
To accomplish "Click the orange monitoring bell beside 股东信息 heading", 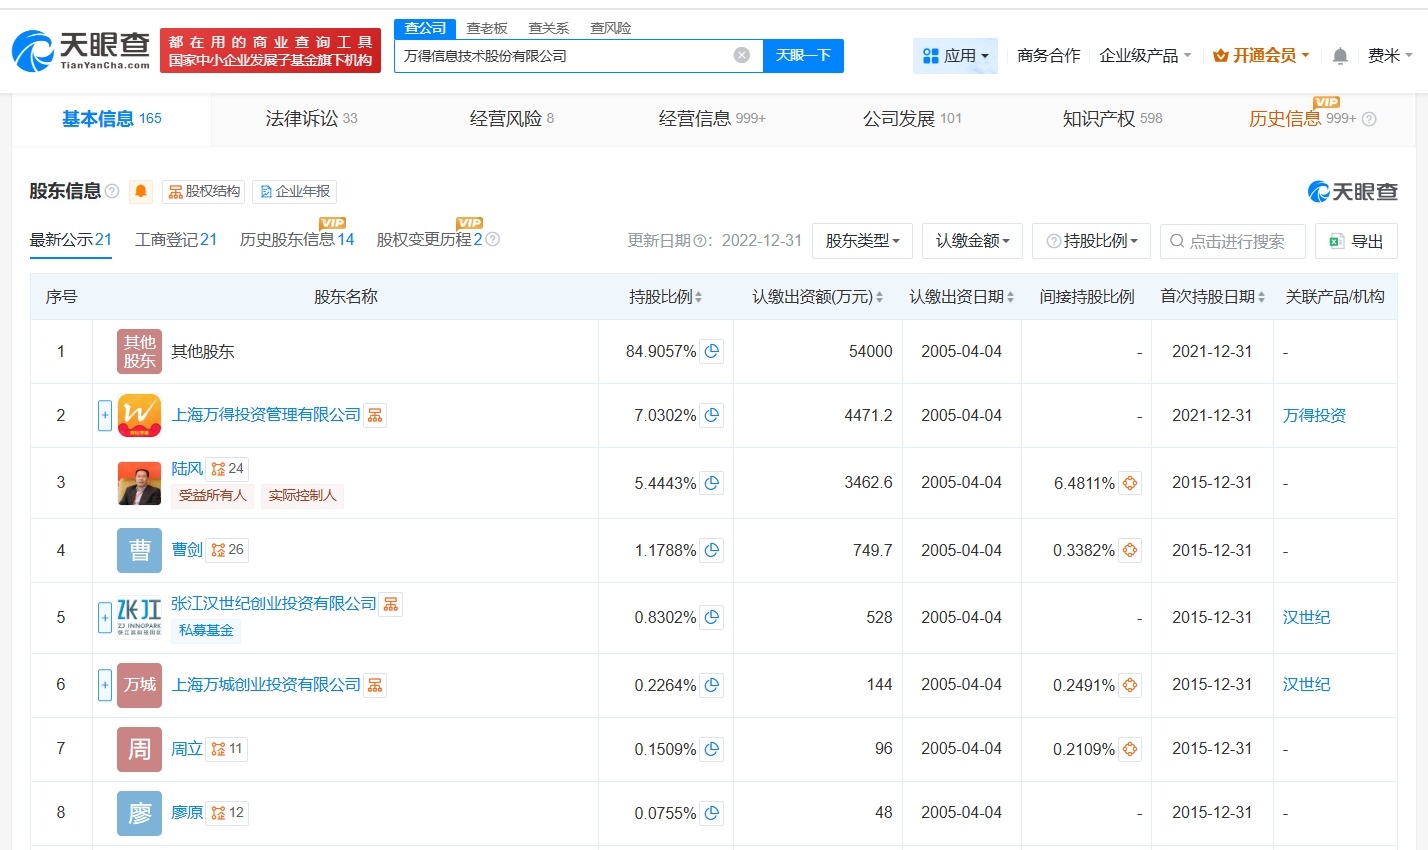I will [x=140, y=191].
